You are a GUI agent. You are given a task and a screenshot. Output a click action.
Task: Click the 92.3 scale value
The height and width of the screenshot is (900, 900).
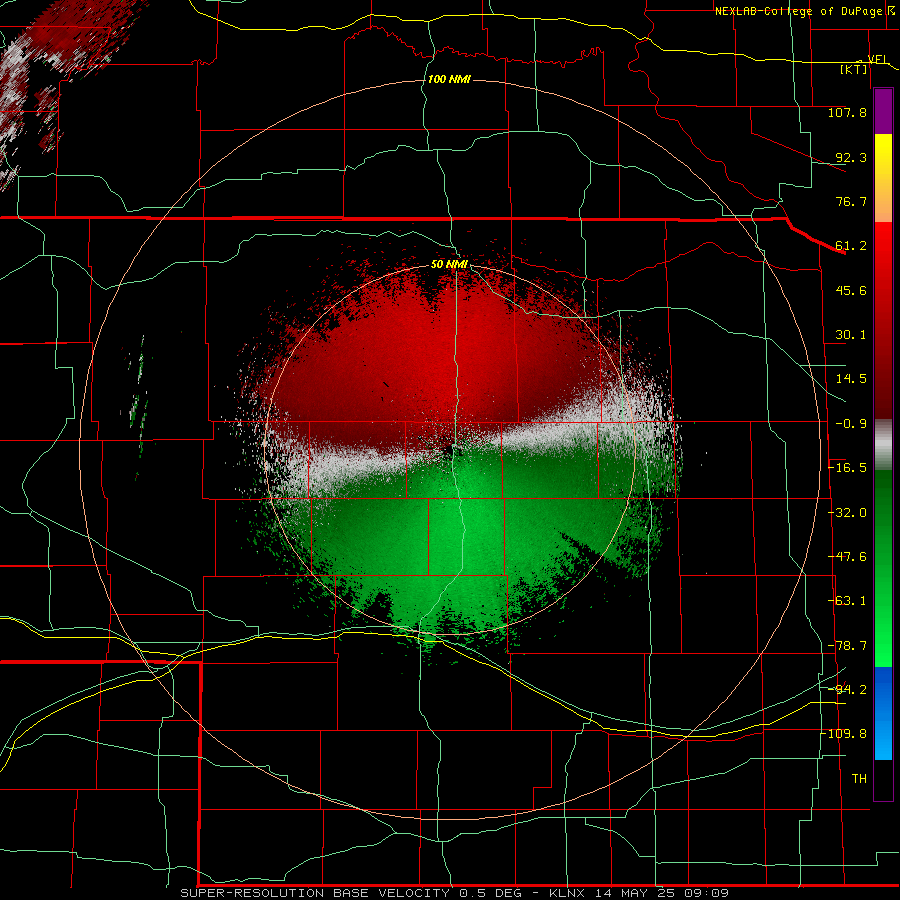pyautogui.click(x=851, y=157)
